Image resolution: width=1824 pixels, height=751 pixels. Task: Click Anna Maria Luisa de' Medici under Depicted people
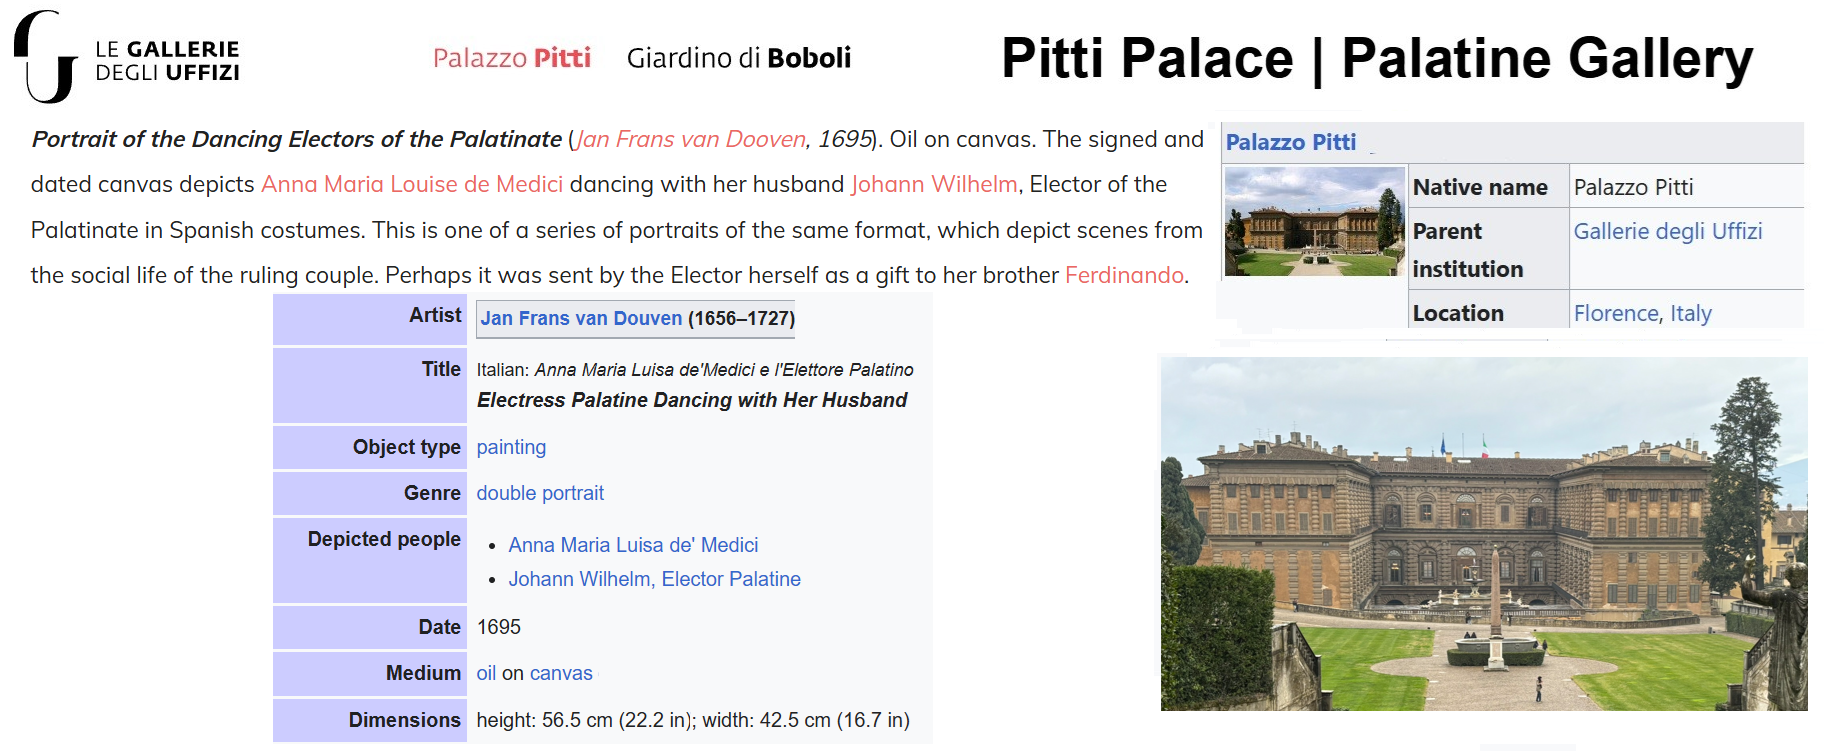tap(633, 545)
